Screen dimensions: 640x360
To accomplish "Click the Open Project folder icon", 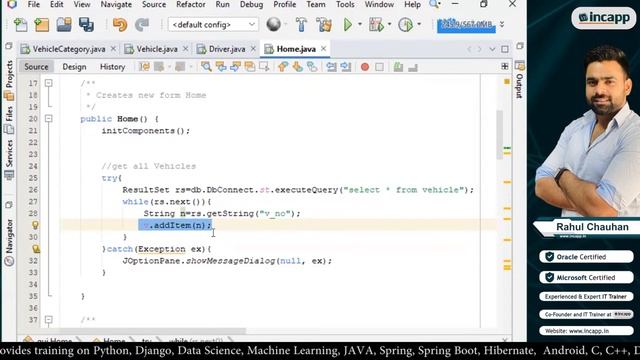I will [64, 25].
